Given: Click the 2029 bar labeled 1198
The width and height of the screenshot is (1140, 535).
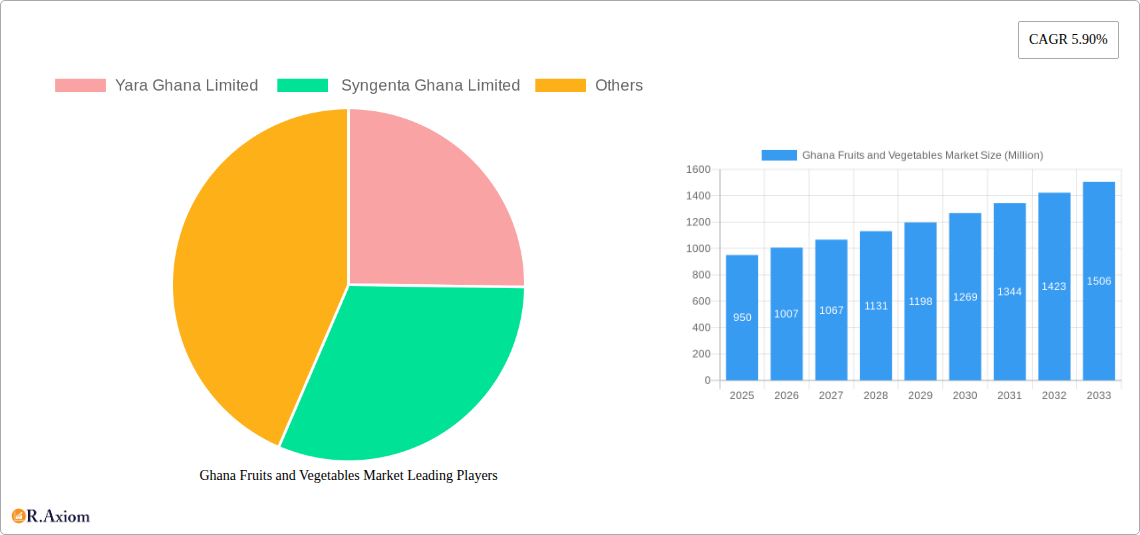Looking at the screenshot, I should [920, 302].
